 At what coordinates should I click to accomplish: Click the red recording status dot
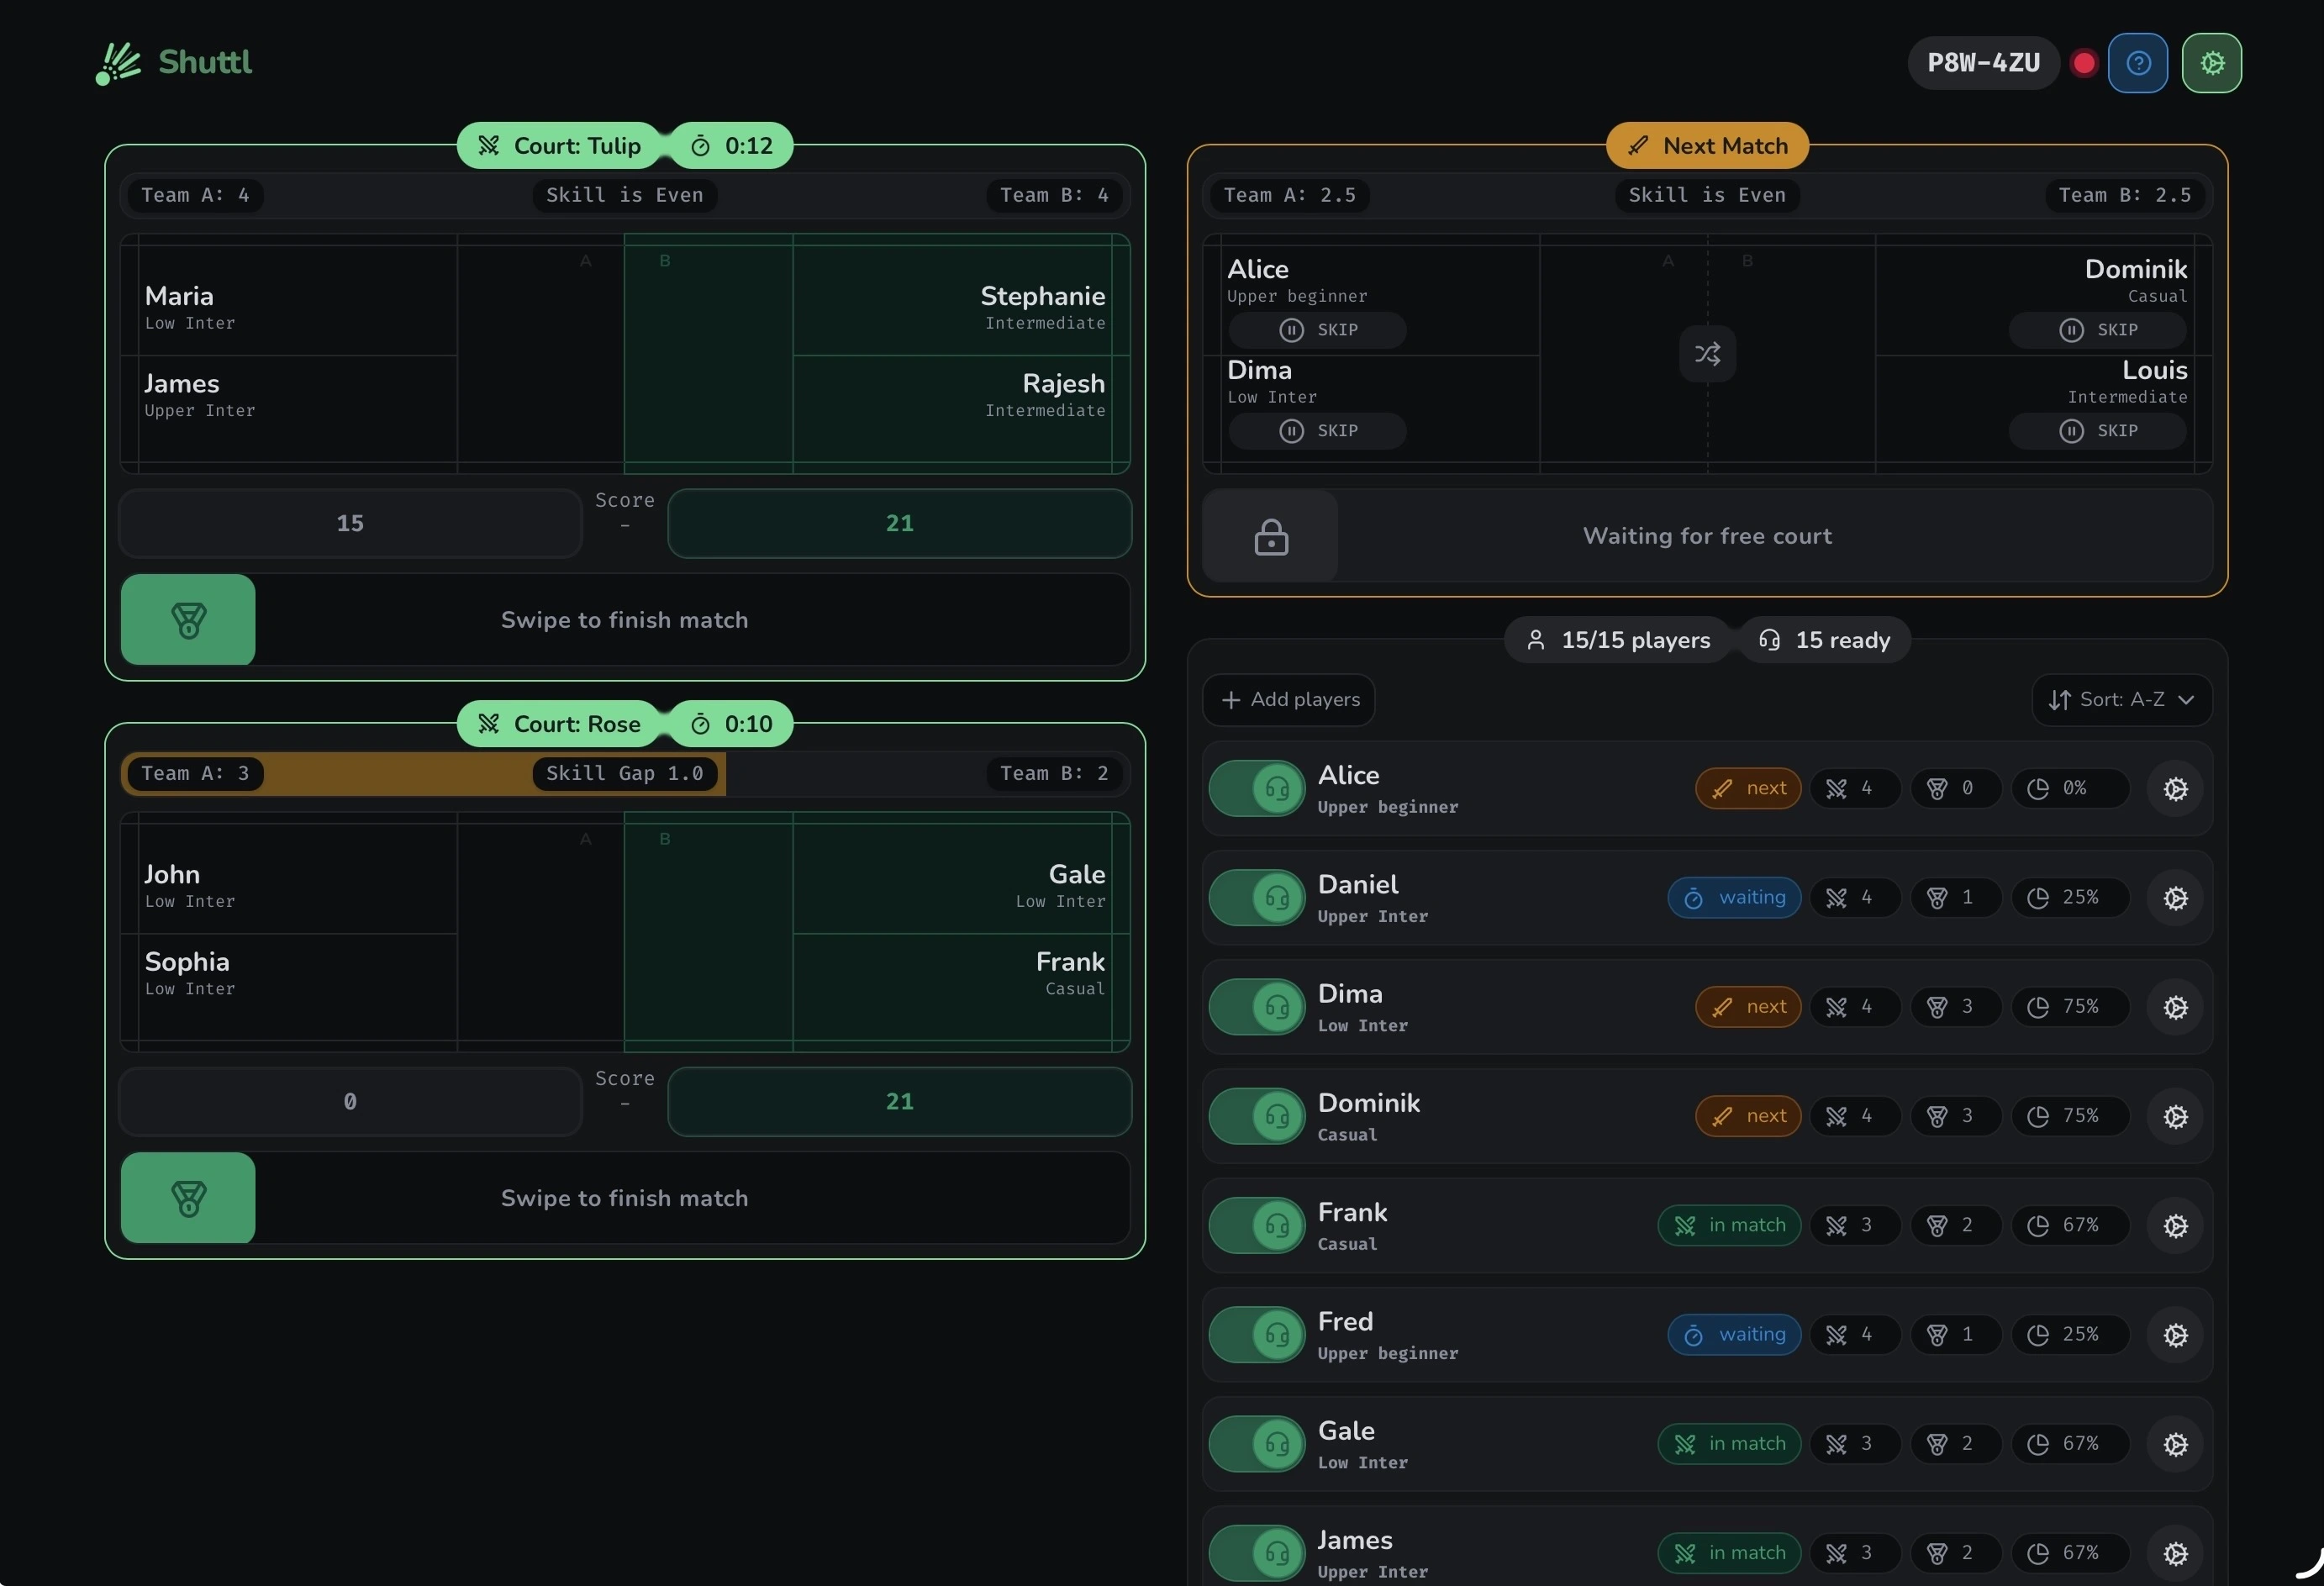coord(2084,63)
